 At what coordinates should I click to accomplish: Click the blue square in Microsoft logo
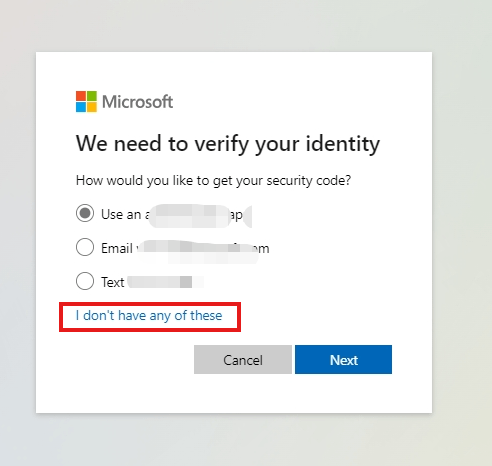pos(81,107)
